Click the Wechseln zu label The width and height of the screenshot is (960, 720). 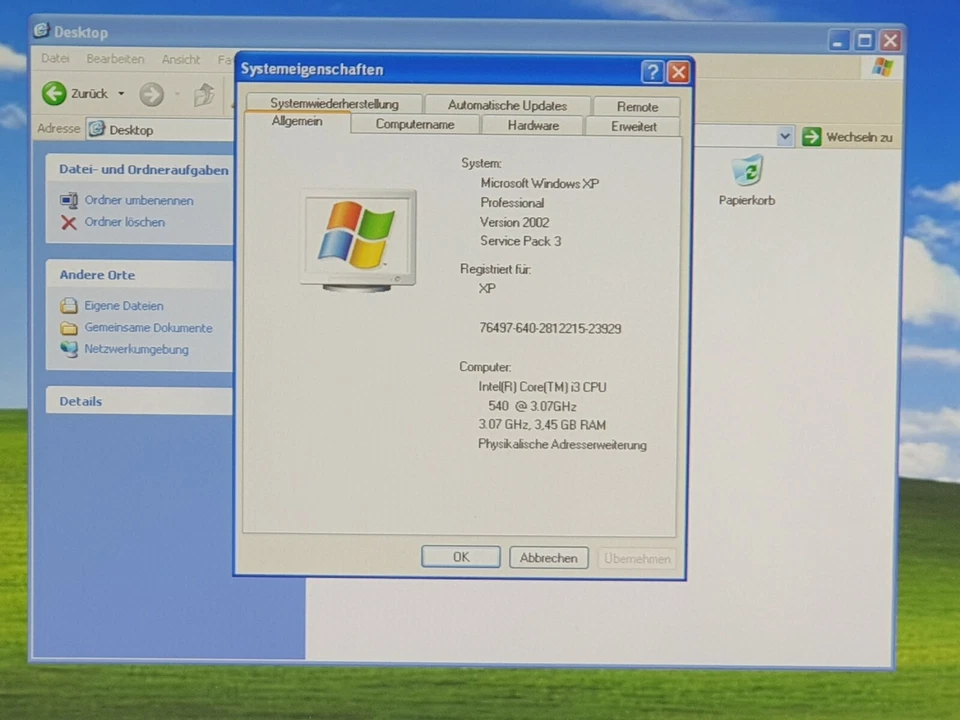pos(859,137)
